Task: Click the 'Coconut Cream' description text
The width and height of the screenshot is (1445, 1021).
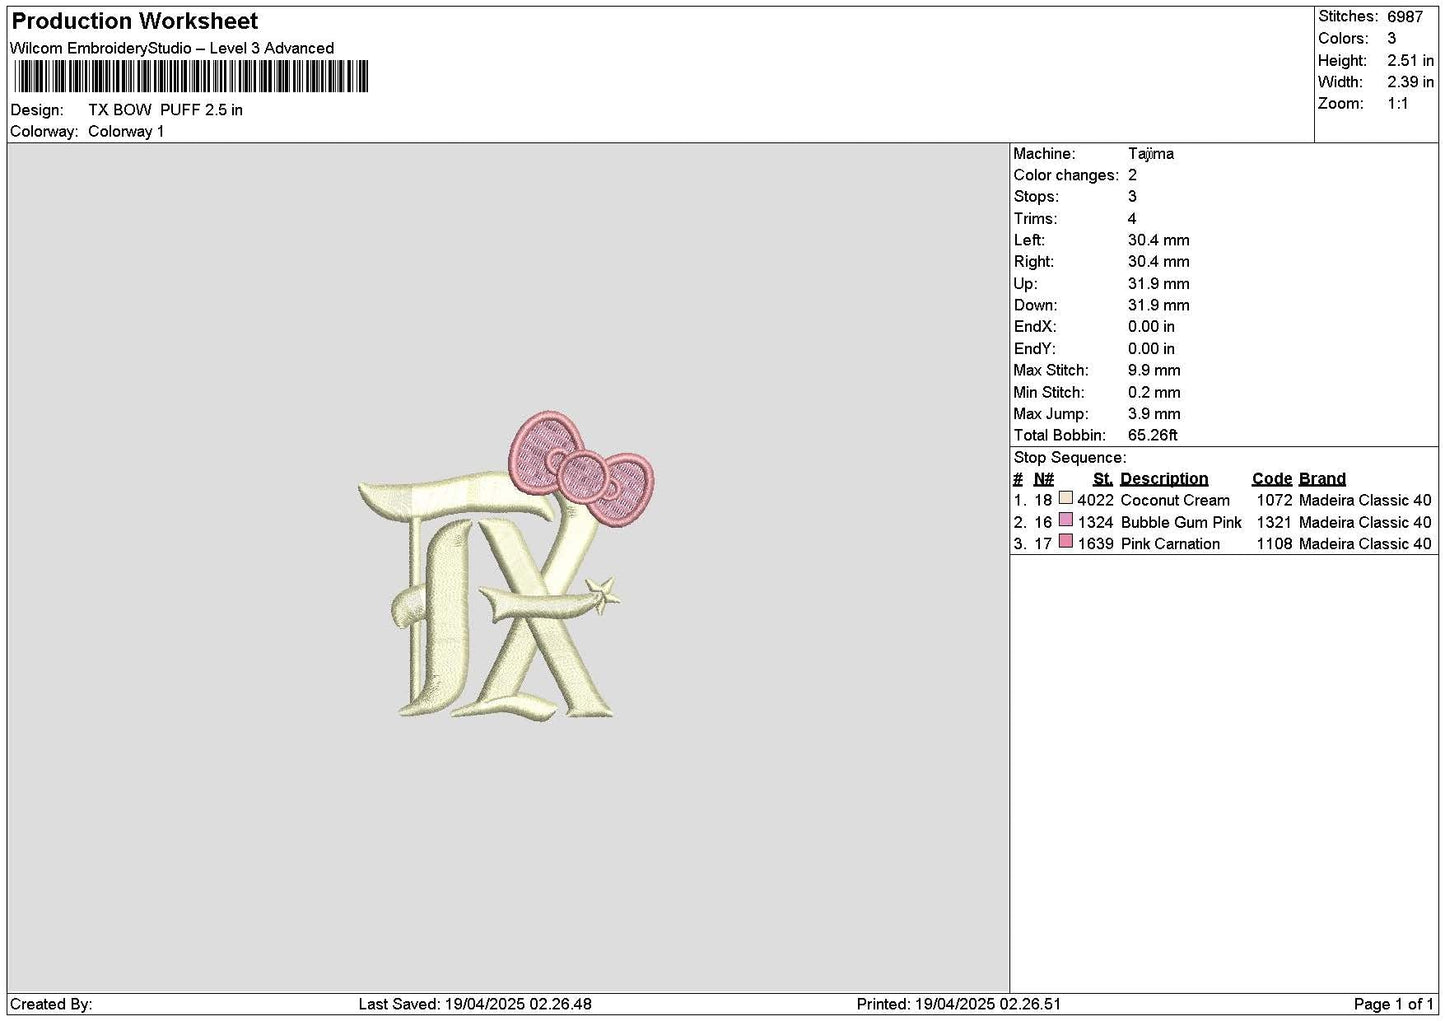Action: pos(1175,501)
